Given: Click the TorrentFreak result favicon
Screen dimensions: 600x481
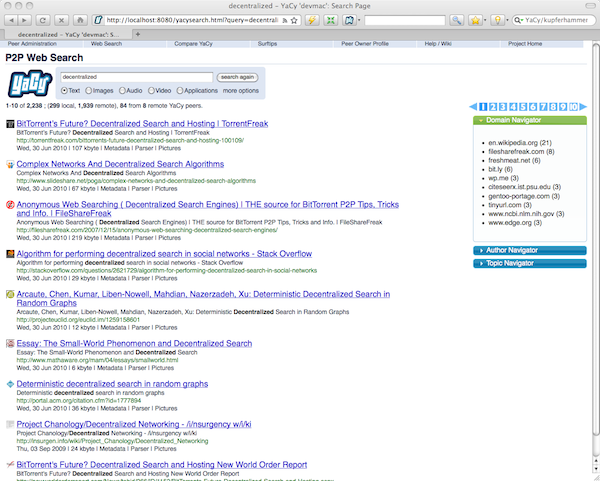Looking at the screenshot, I should pos(10,124).
